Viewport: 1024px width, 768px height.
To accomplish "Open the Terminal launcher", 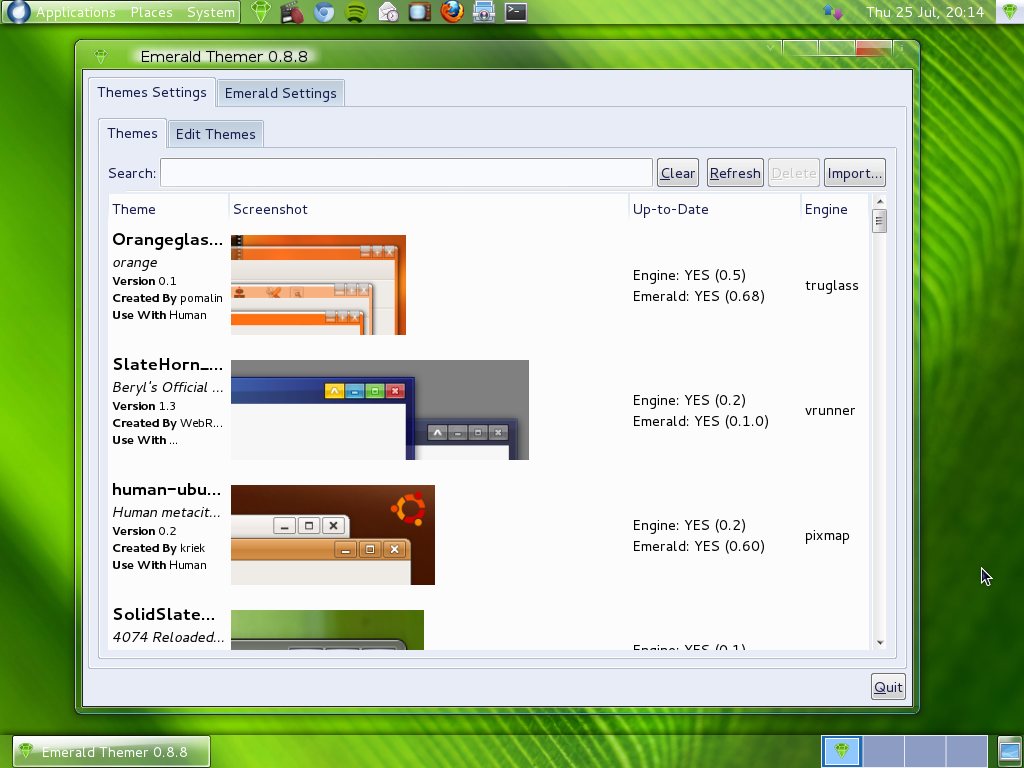I will pyautogui.click(x=515, y=12).
